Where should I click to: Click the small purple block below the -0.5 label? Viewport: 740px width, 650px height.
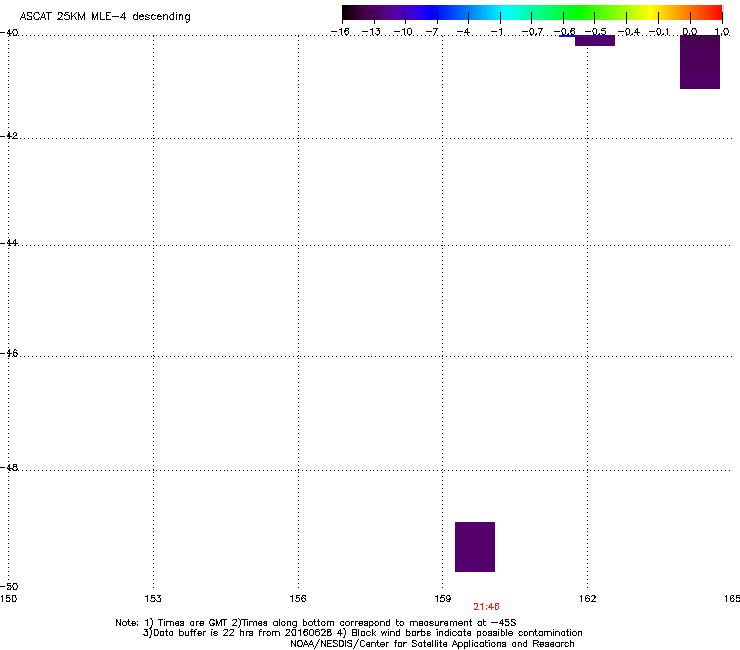[x=595, y=41]
